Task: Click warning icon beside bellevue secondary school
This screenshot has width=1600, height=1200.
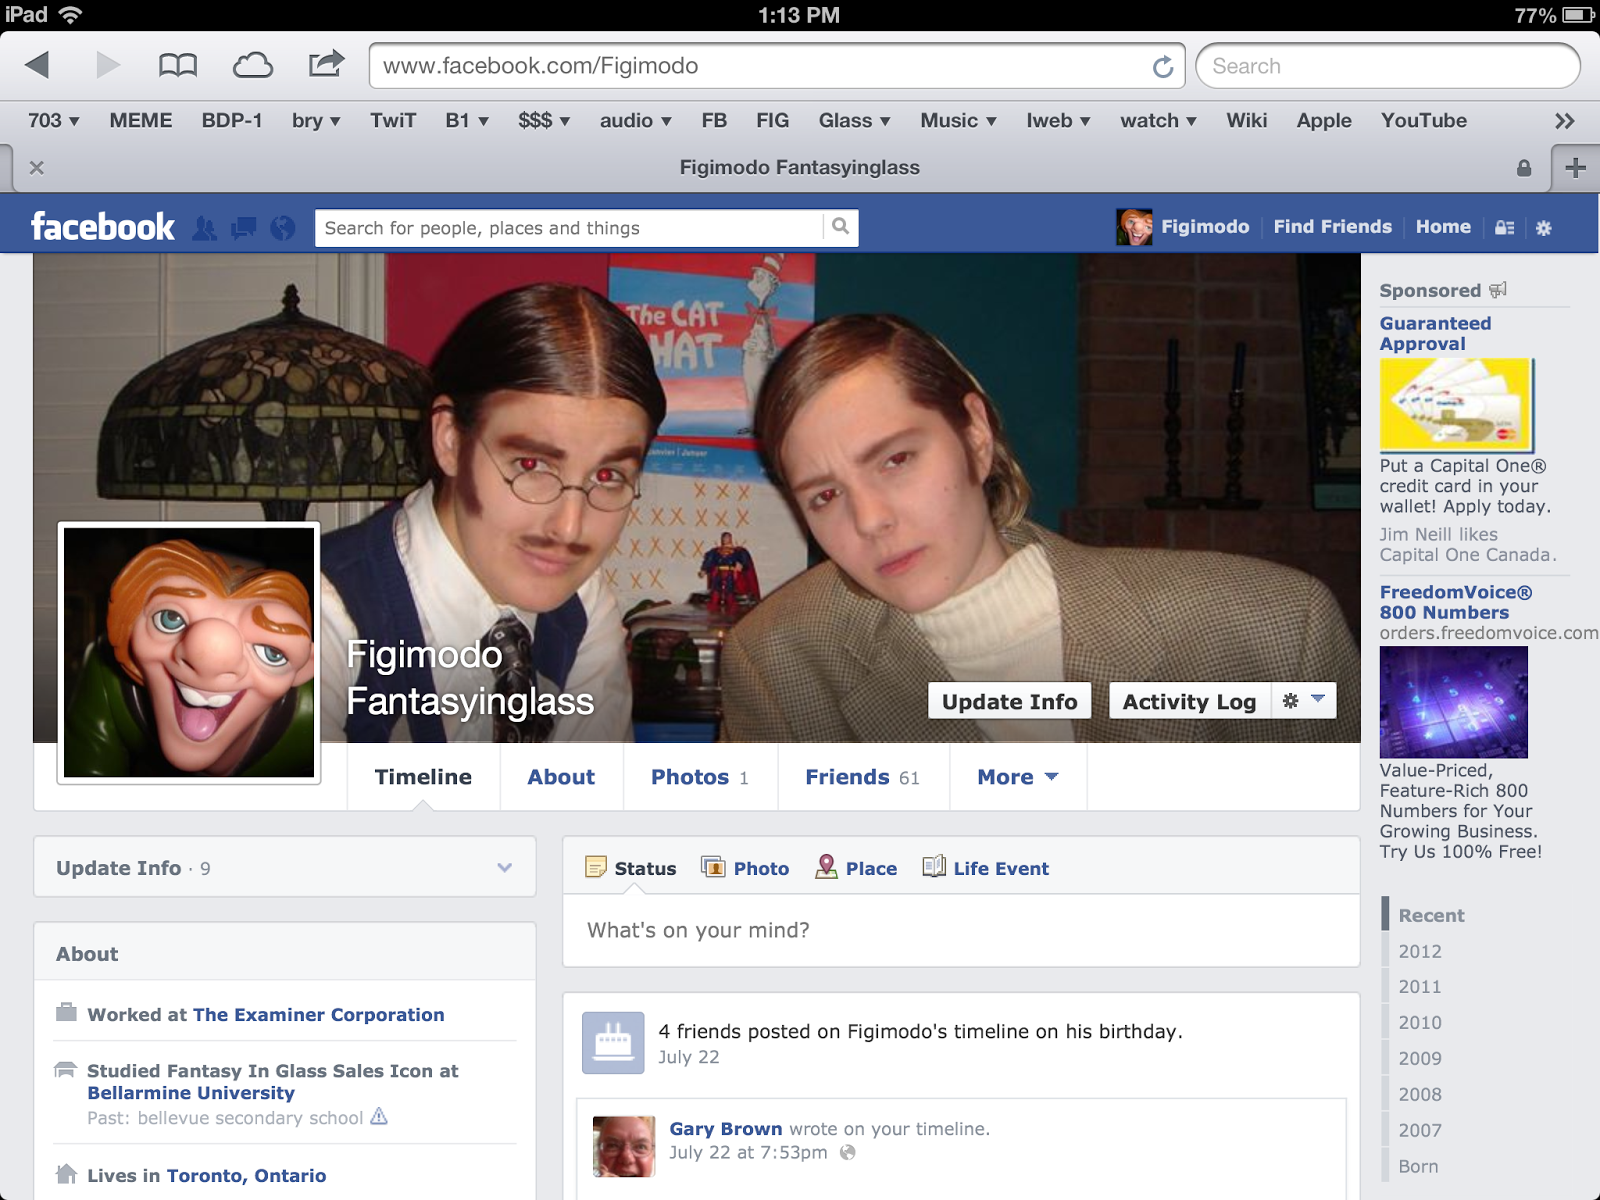Action: (379, 1116)
